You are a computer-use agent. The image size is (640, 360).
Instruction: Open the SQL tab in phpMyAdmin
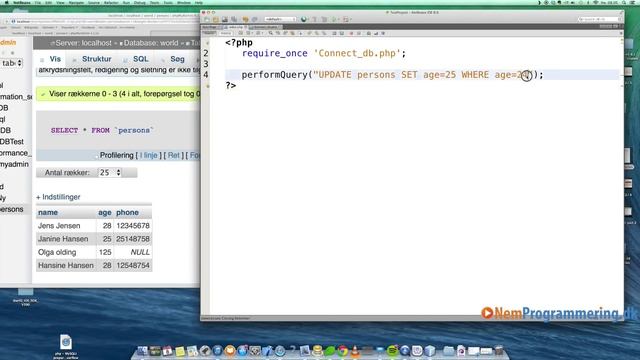(x=137, y=59)
